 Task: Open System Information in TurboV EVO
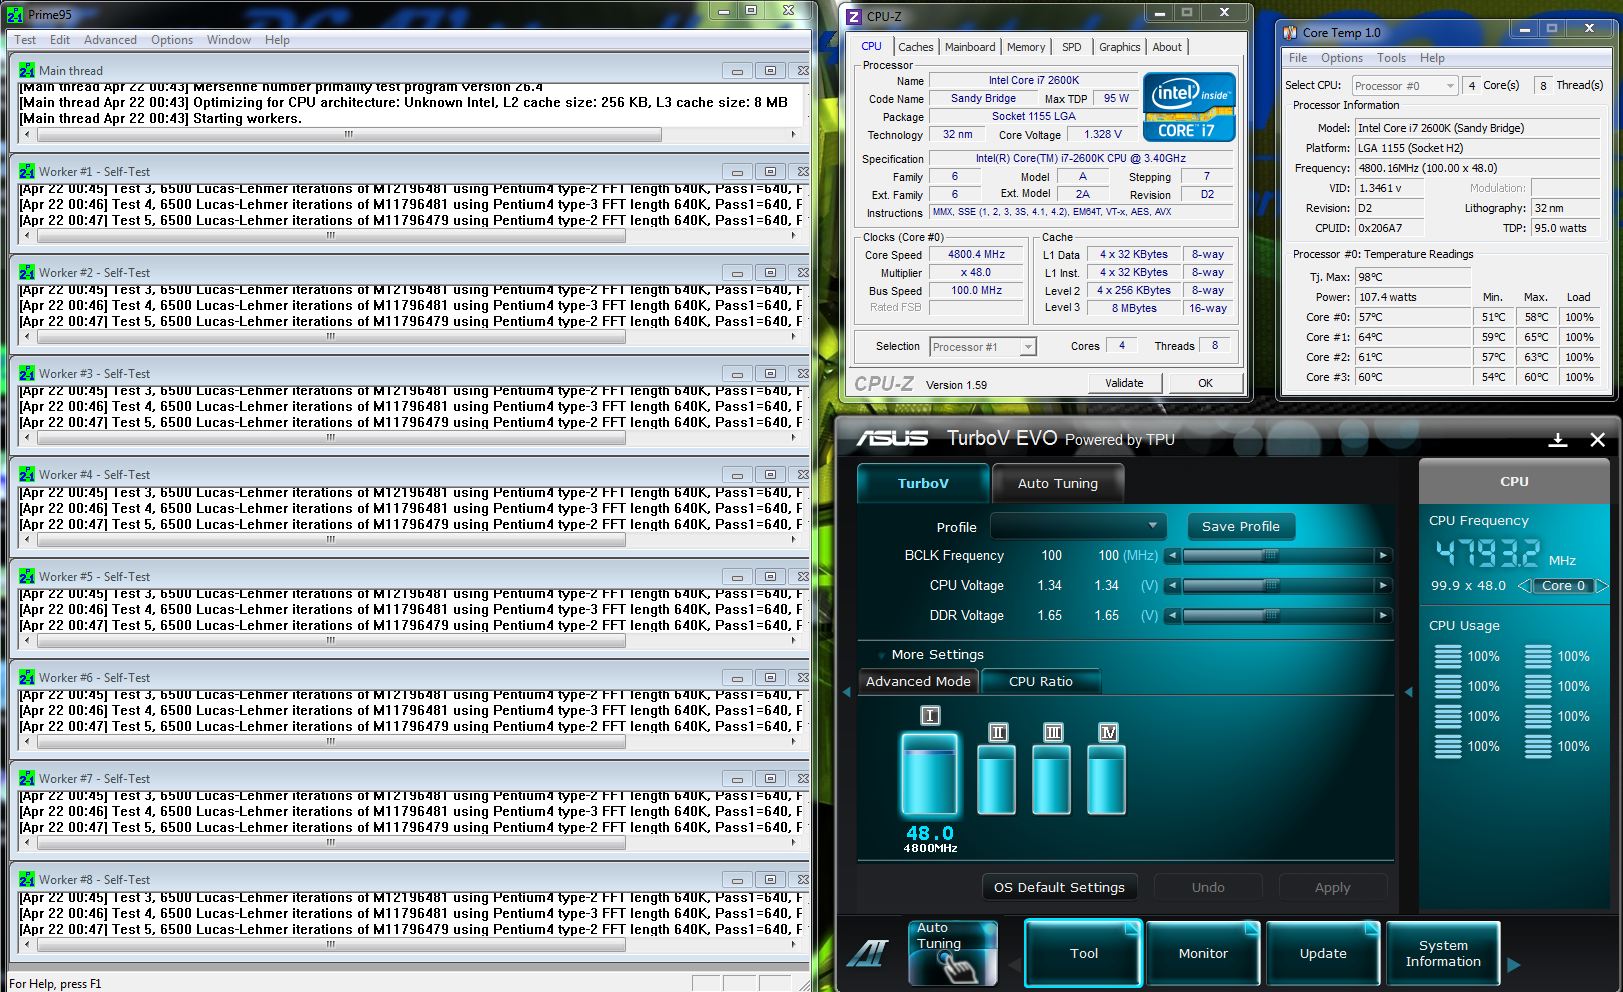(1443, 953)
